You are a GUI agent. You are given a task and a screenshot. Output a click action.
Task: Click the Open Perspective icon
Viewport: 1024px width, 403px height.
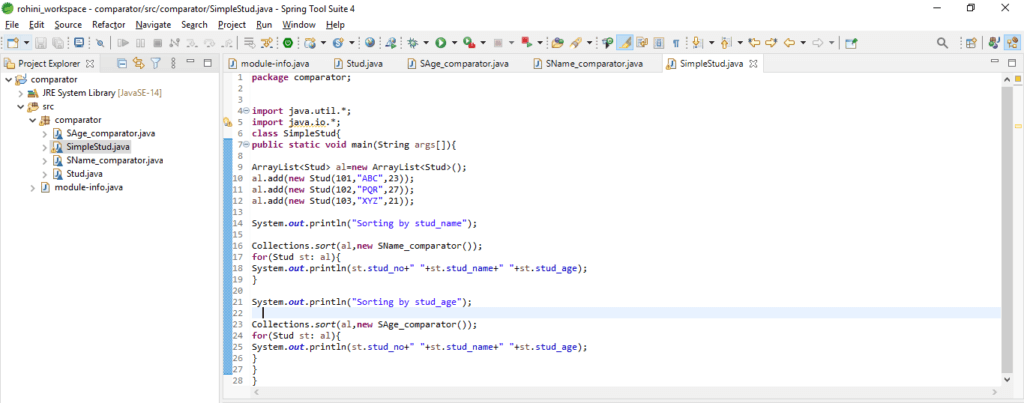coord(971,43)
